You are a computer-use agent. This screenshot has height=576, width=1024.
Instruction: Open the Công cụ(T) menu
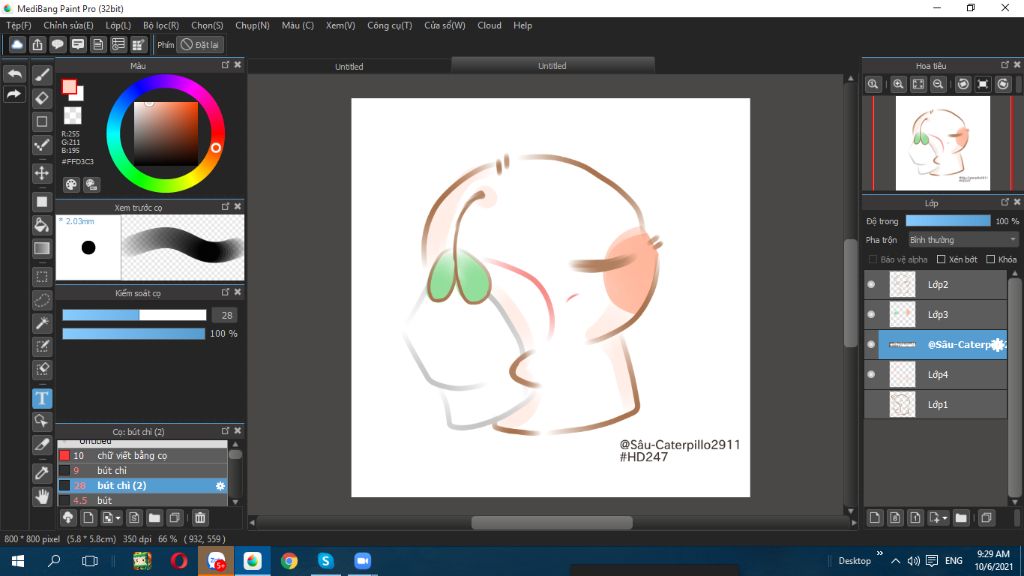[390, 25]
